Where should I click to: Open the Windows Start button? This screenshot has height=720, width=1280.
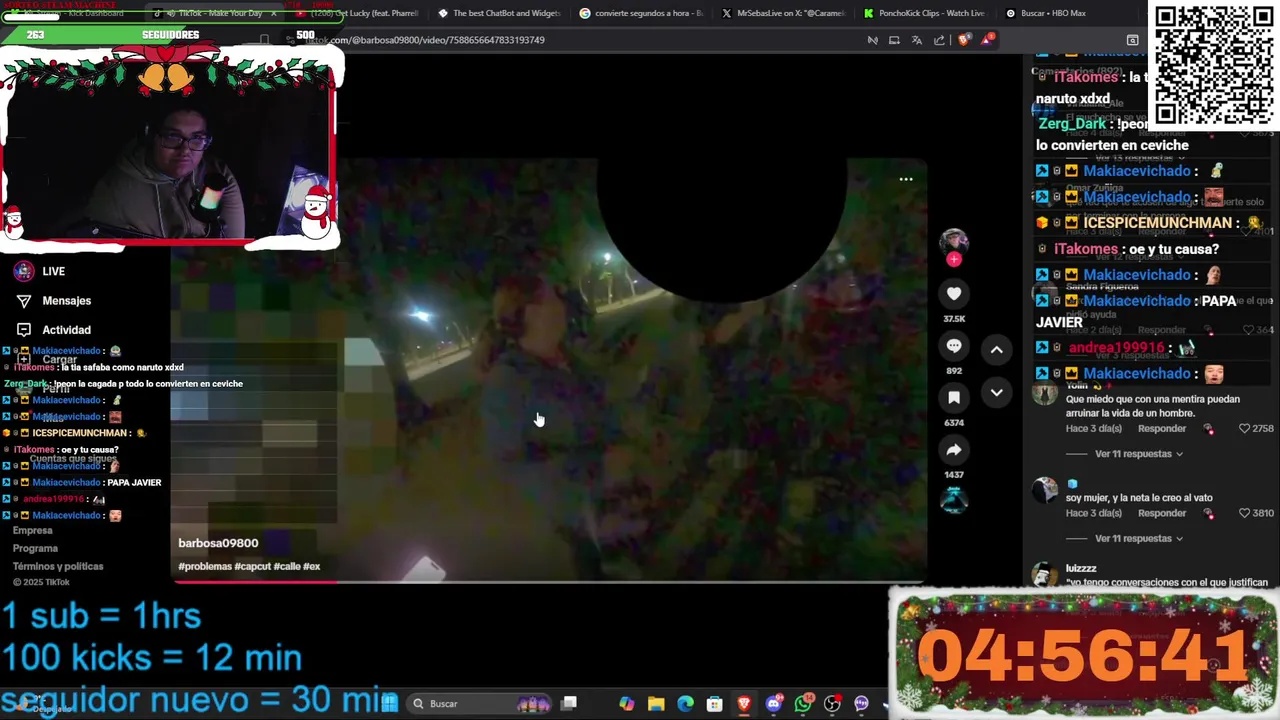(389, 703)
